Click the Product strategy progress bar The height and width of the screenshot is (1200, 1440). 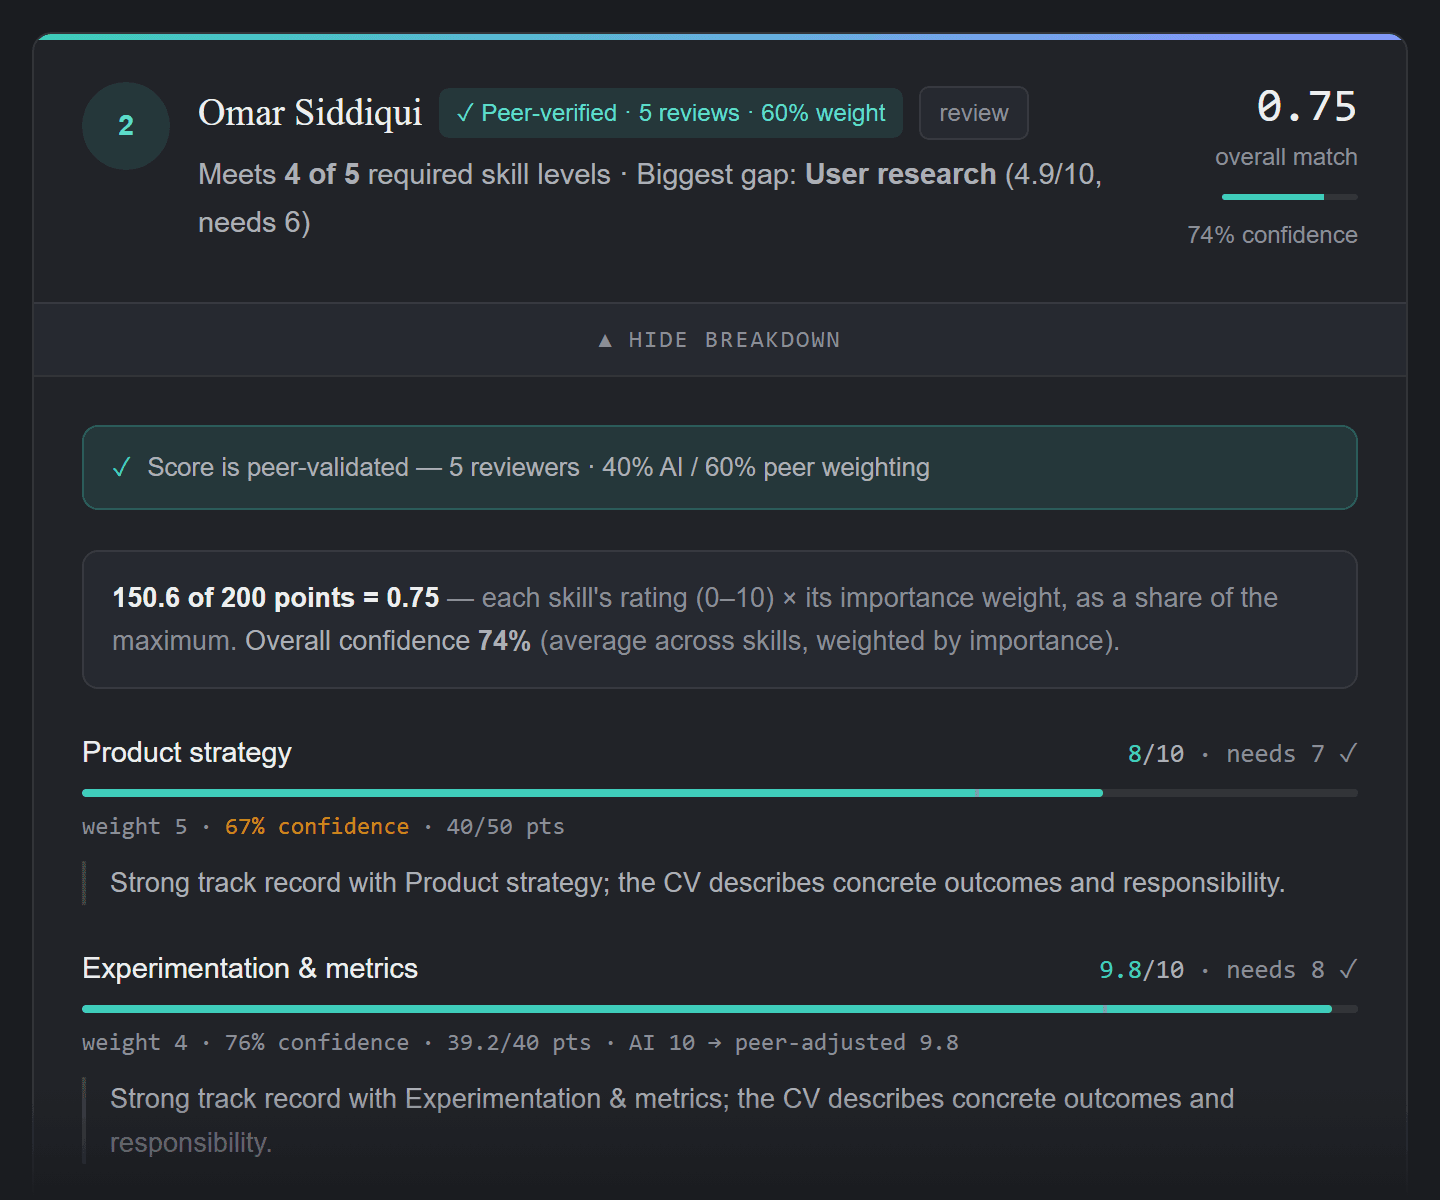point(720,793)
